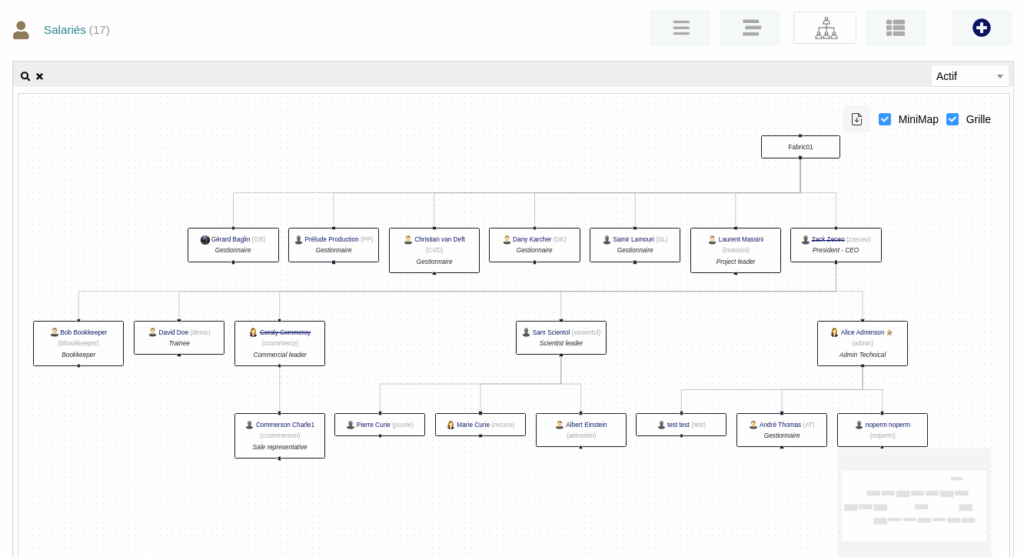Image resolution: width=1024 pixels, height=557 pixels.
Task: Switch to the hierarchical indented list view icon
Action: point(750,28)
